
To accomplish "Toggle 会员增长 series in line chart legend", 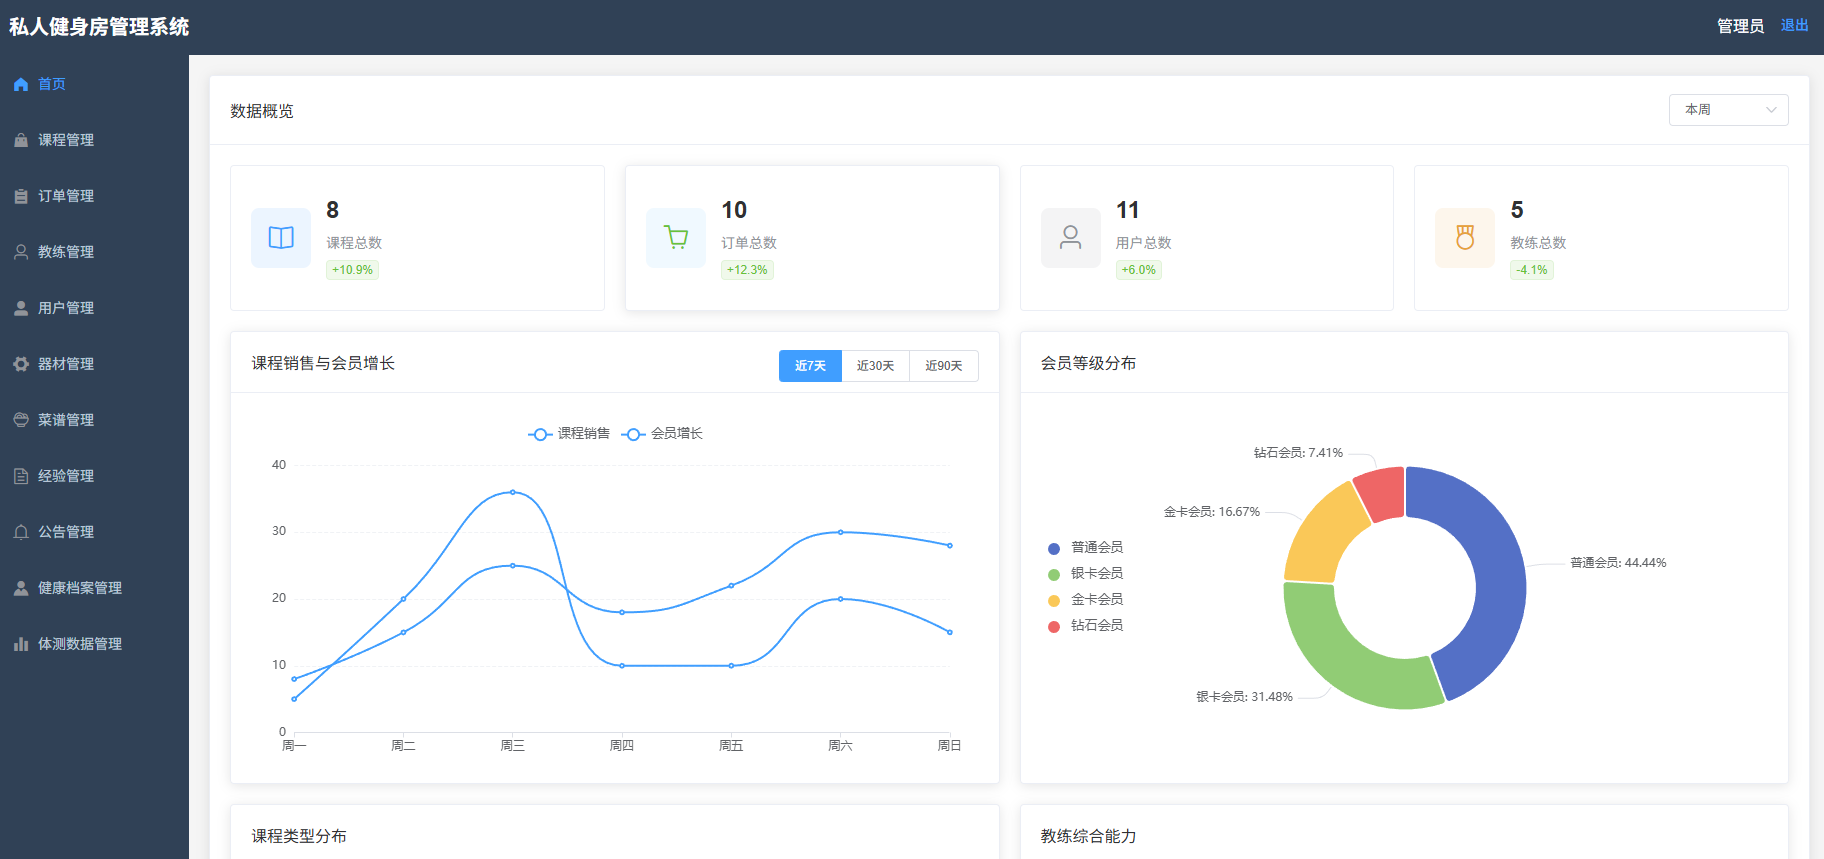I will coord(662,434).
